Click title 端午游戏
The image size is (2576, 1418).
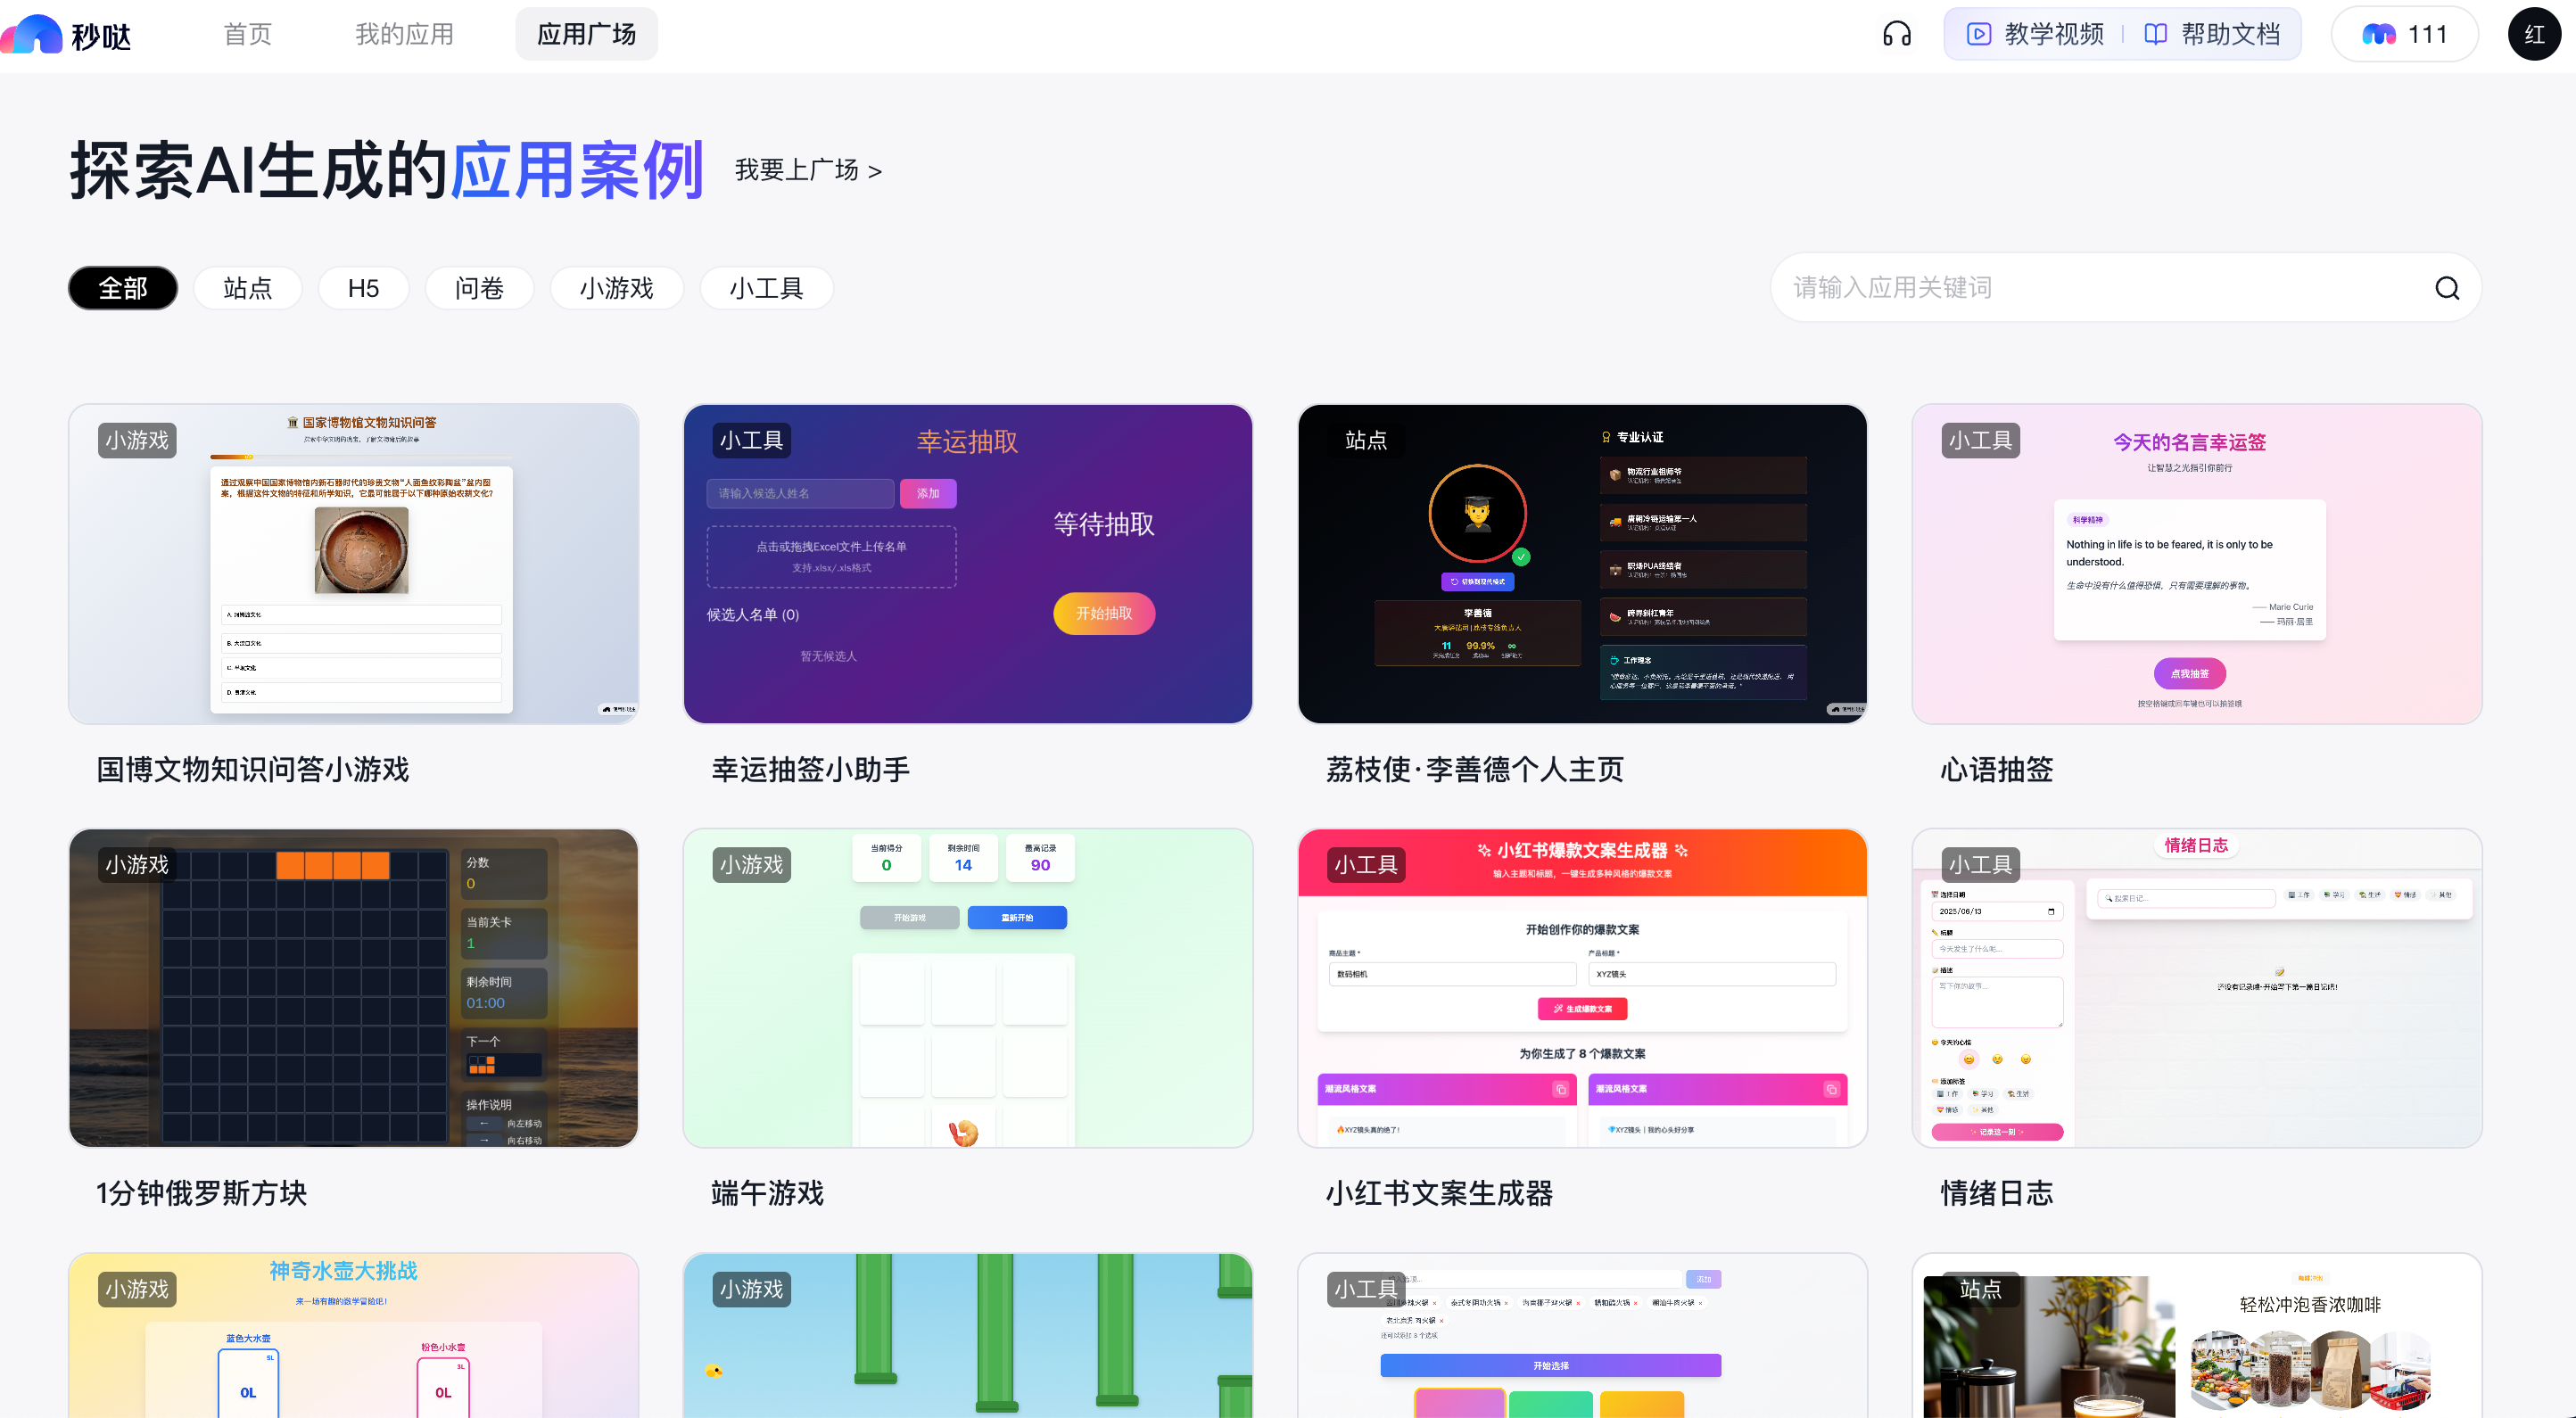[767, 1193]
